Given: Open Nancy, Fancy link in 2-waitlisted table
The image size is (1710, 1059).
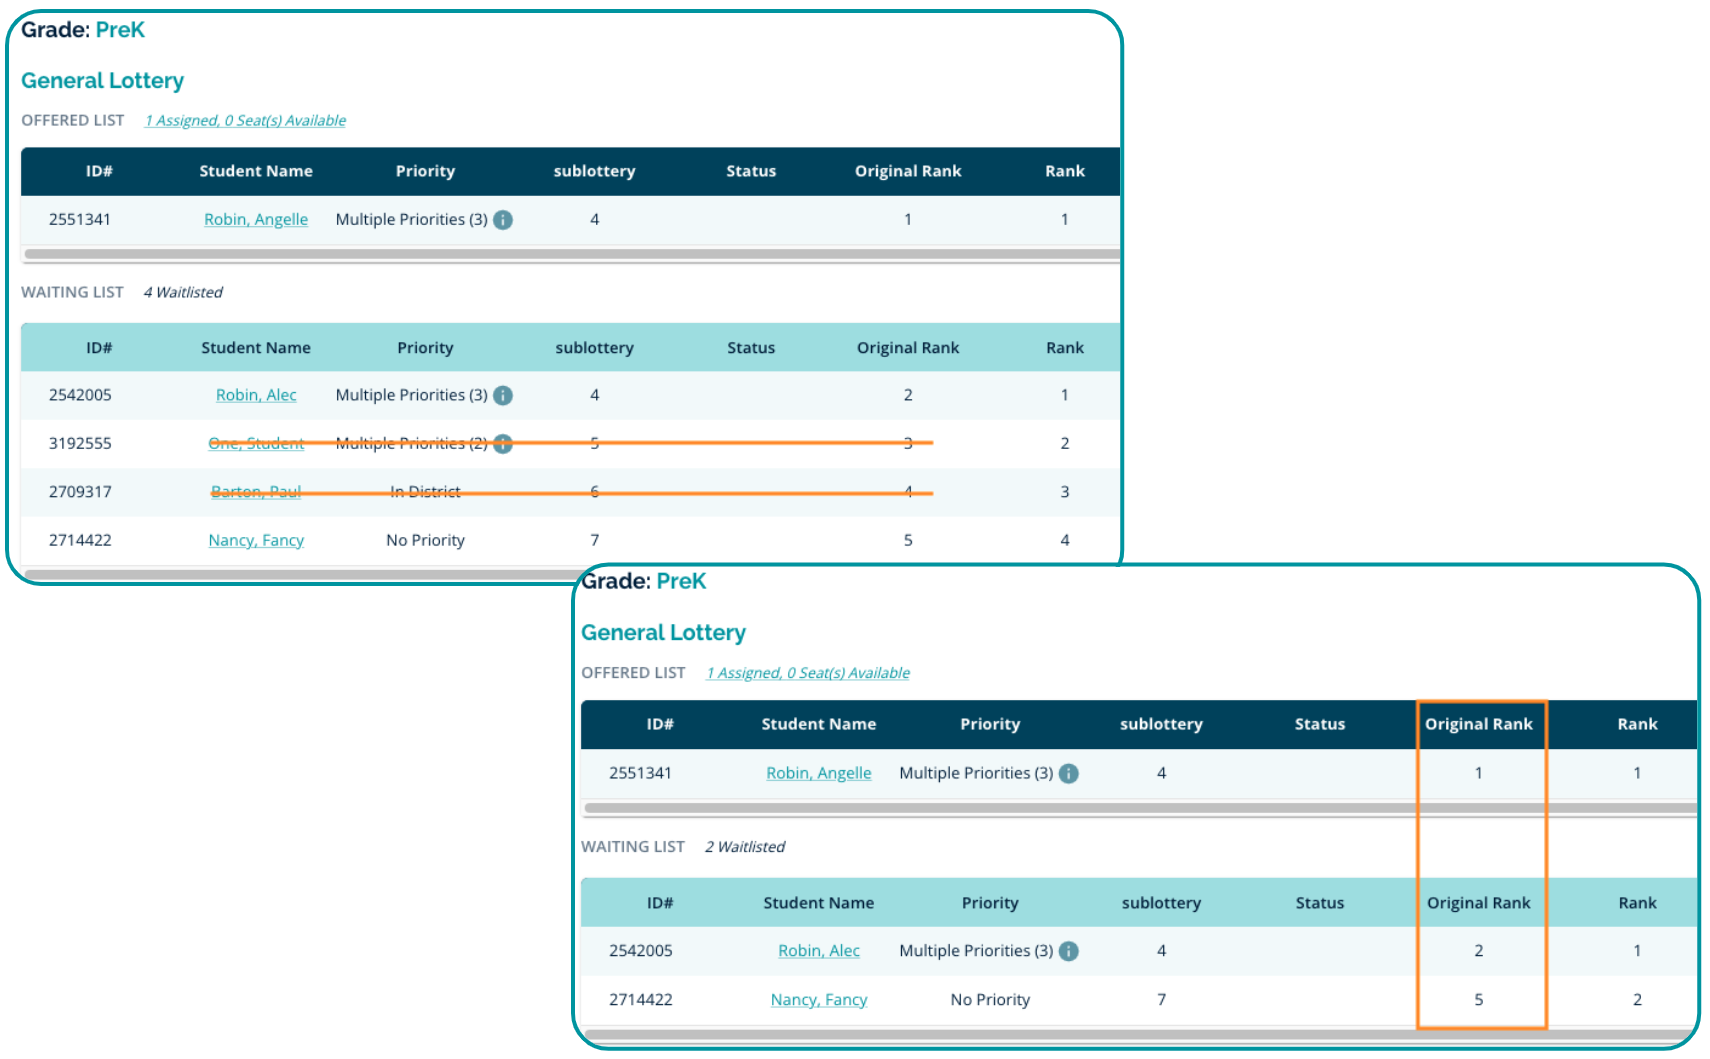Looking at the screenshot, I should pos(818,999).
